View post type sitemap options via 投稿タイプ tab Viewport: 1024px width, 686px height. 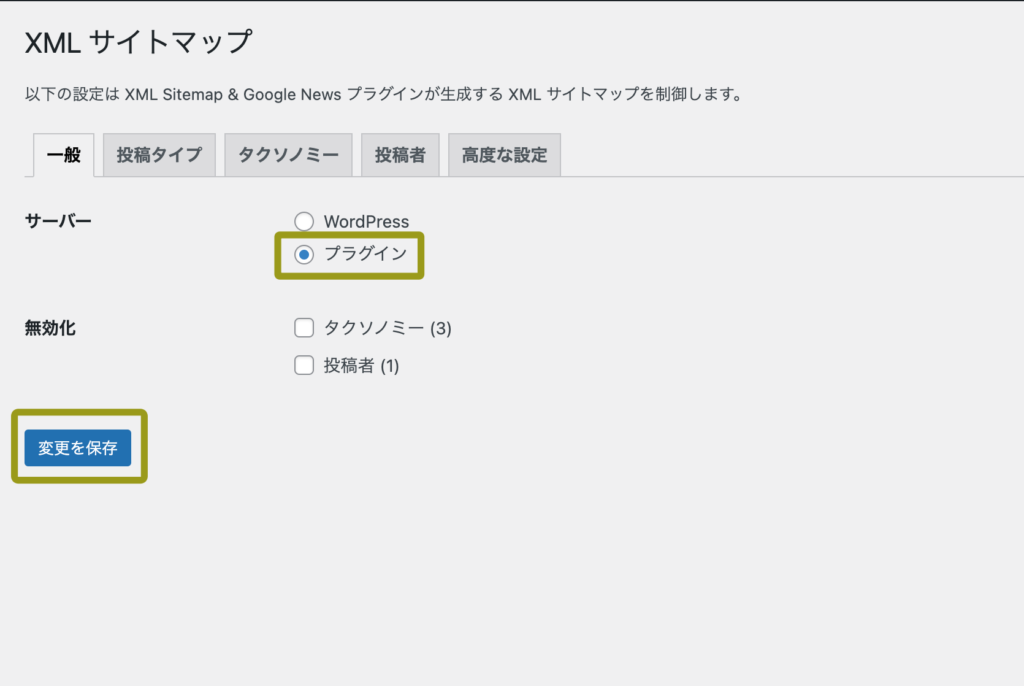(x=159, y=155)
